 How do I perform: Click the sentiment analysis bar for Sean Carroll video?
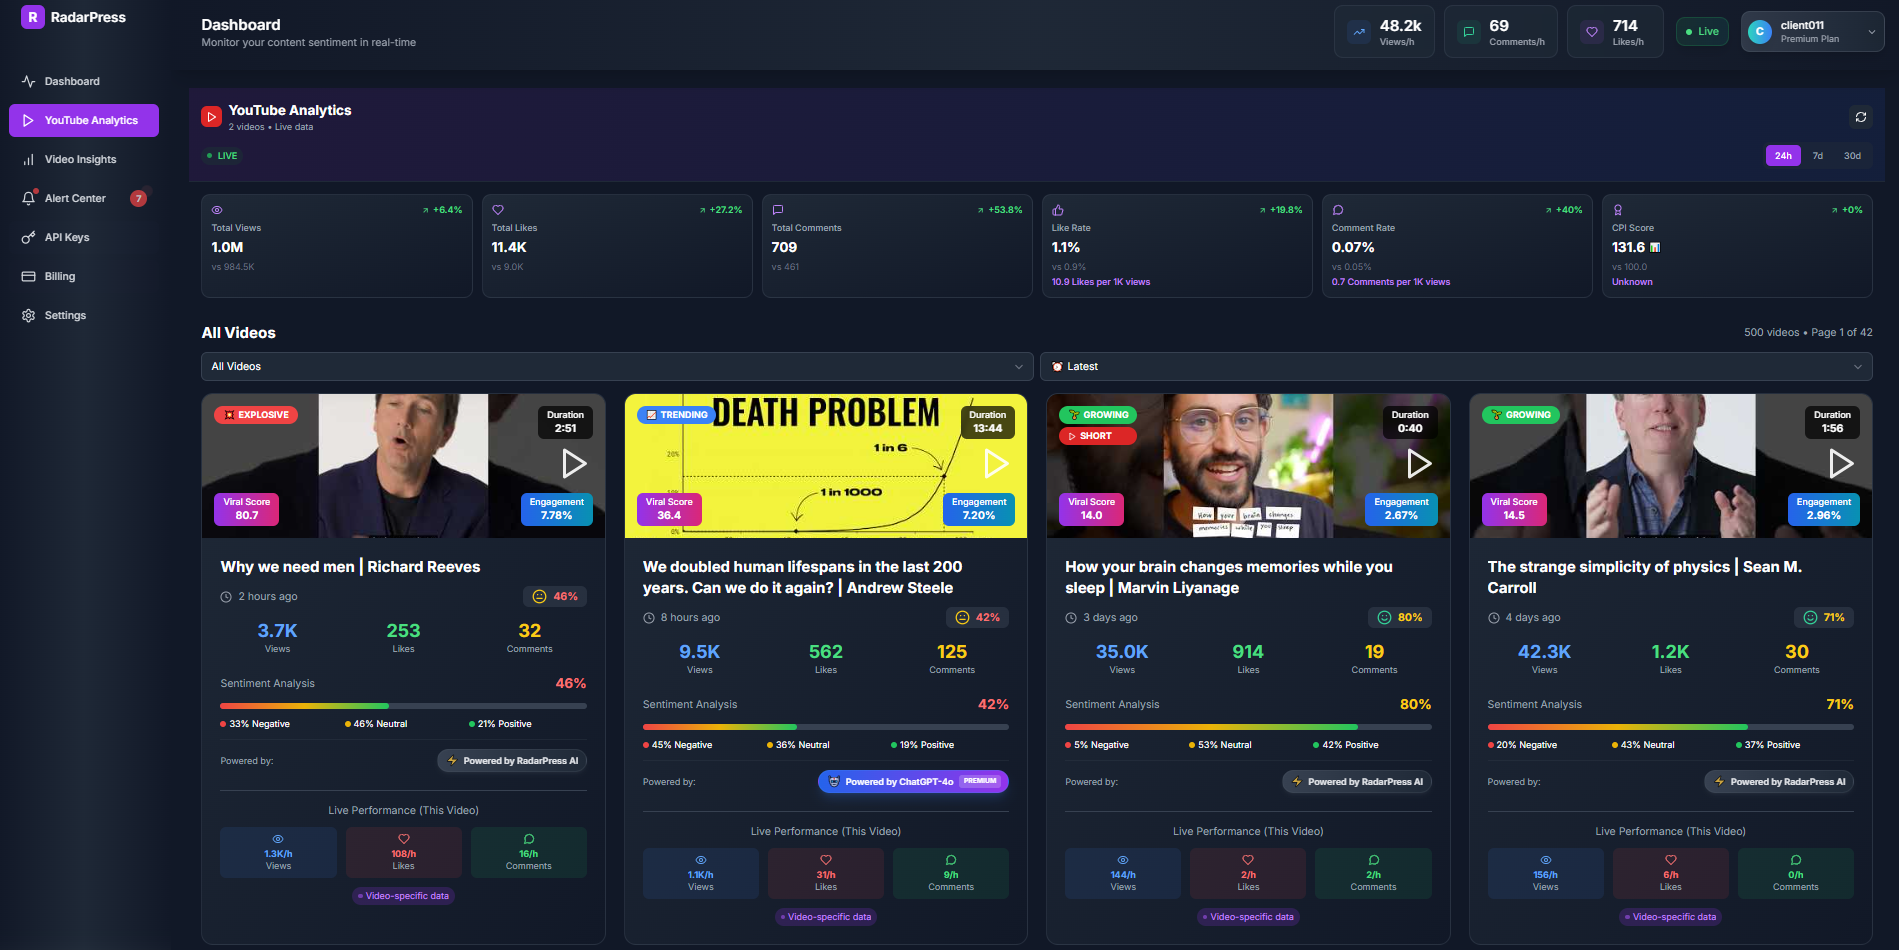1670,727
